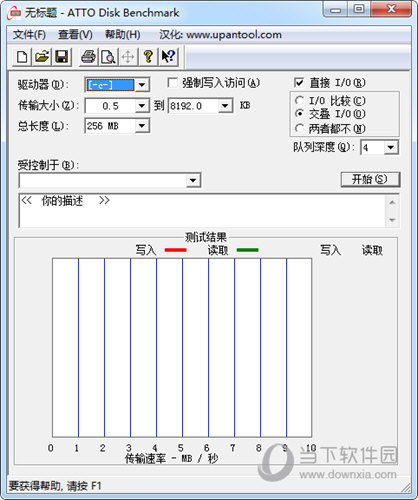Click the Save floppy disk icon

pyautogui.click(x=62, y=57)
